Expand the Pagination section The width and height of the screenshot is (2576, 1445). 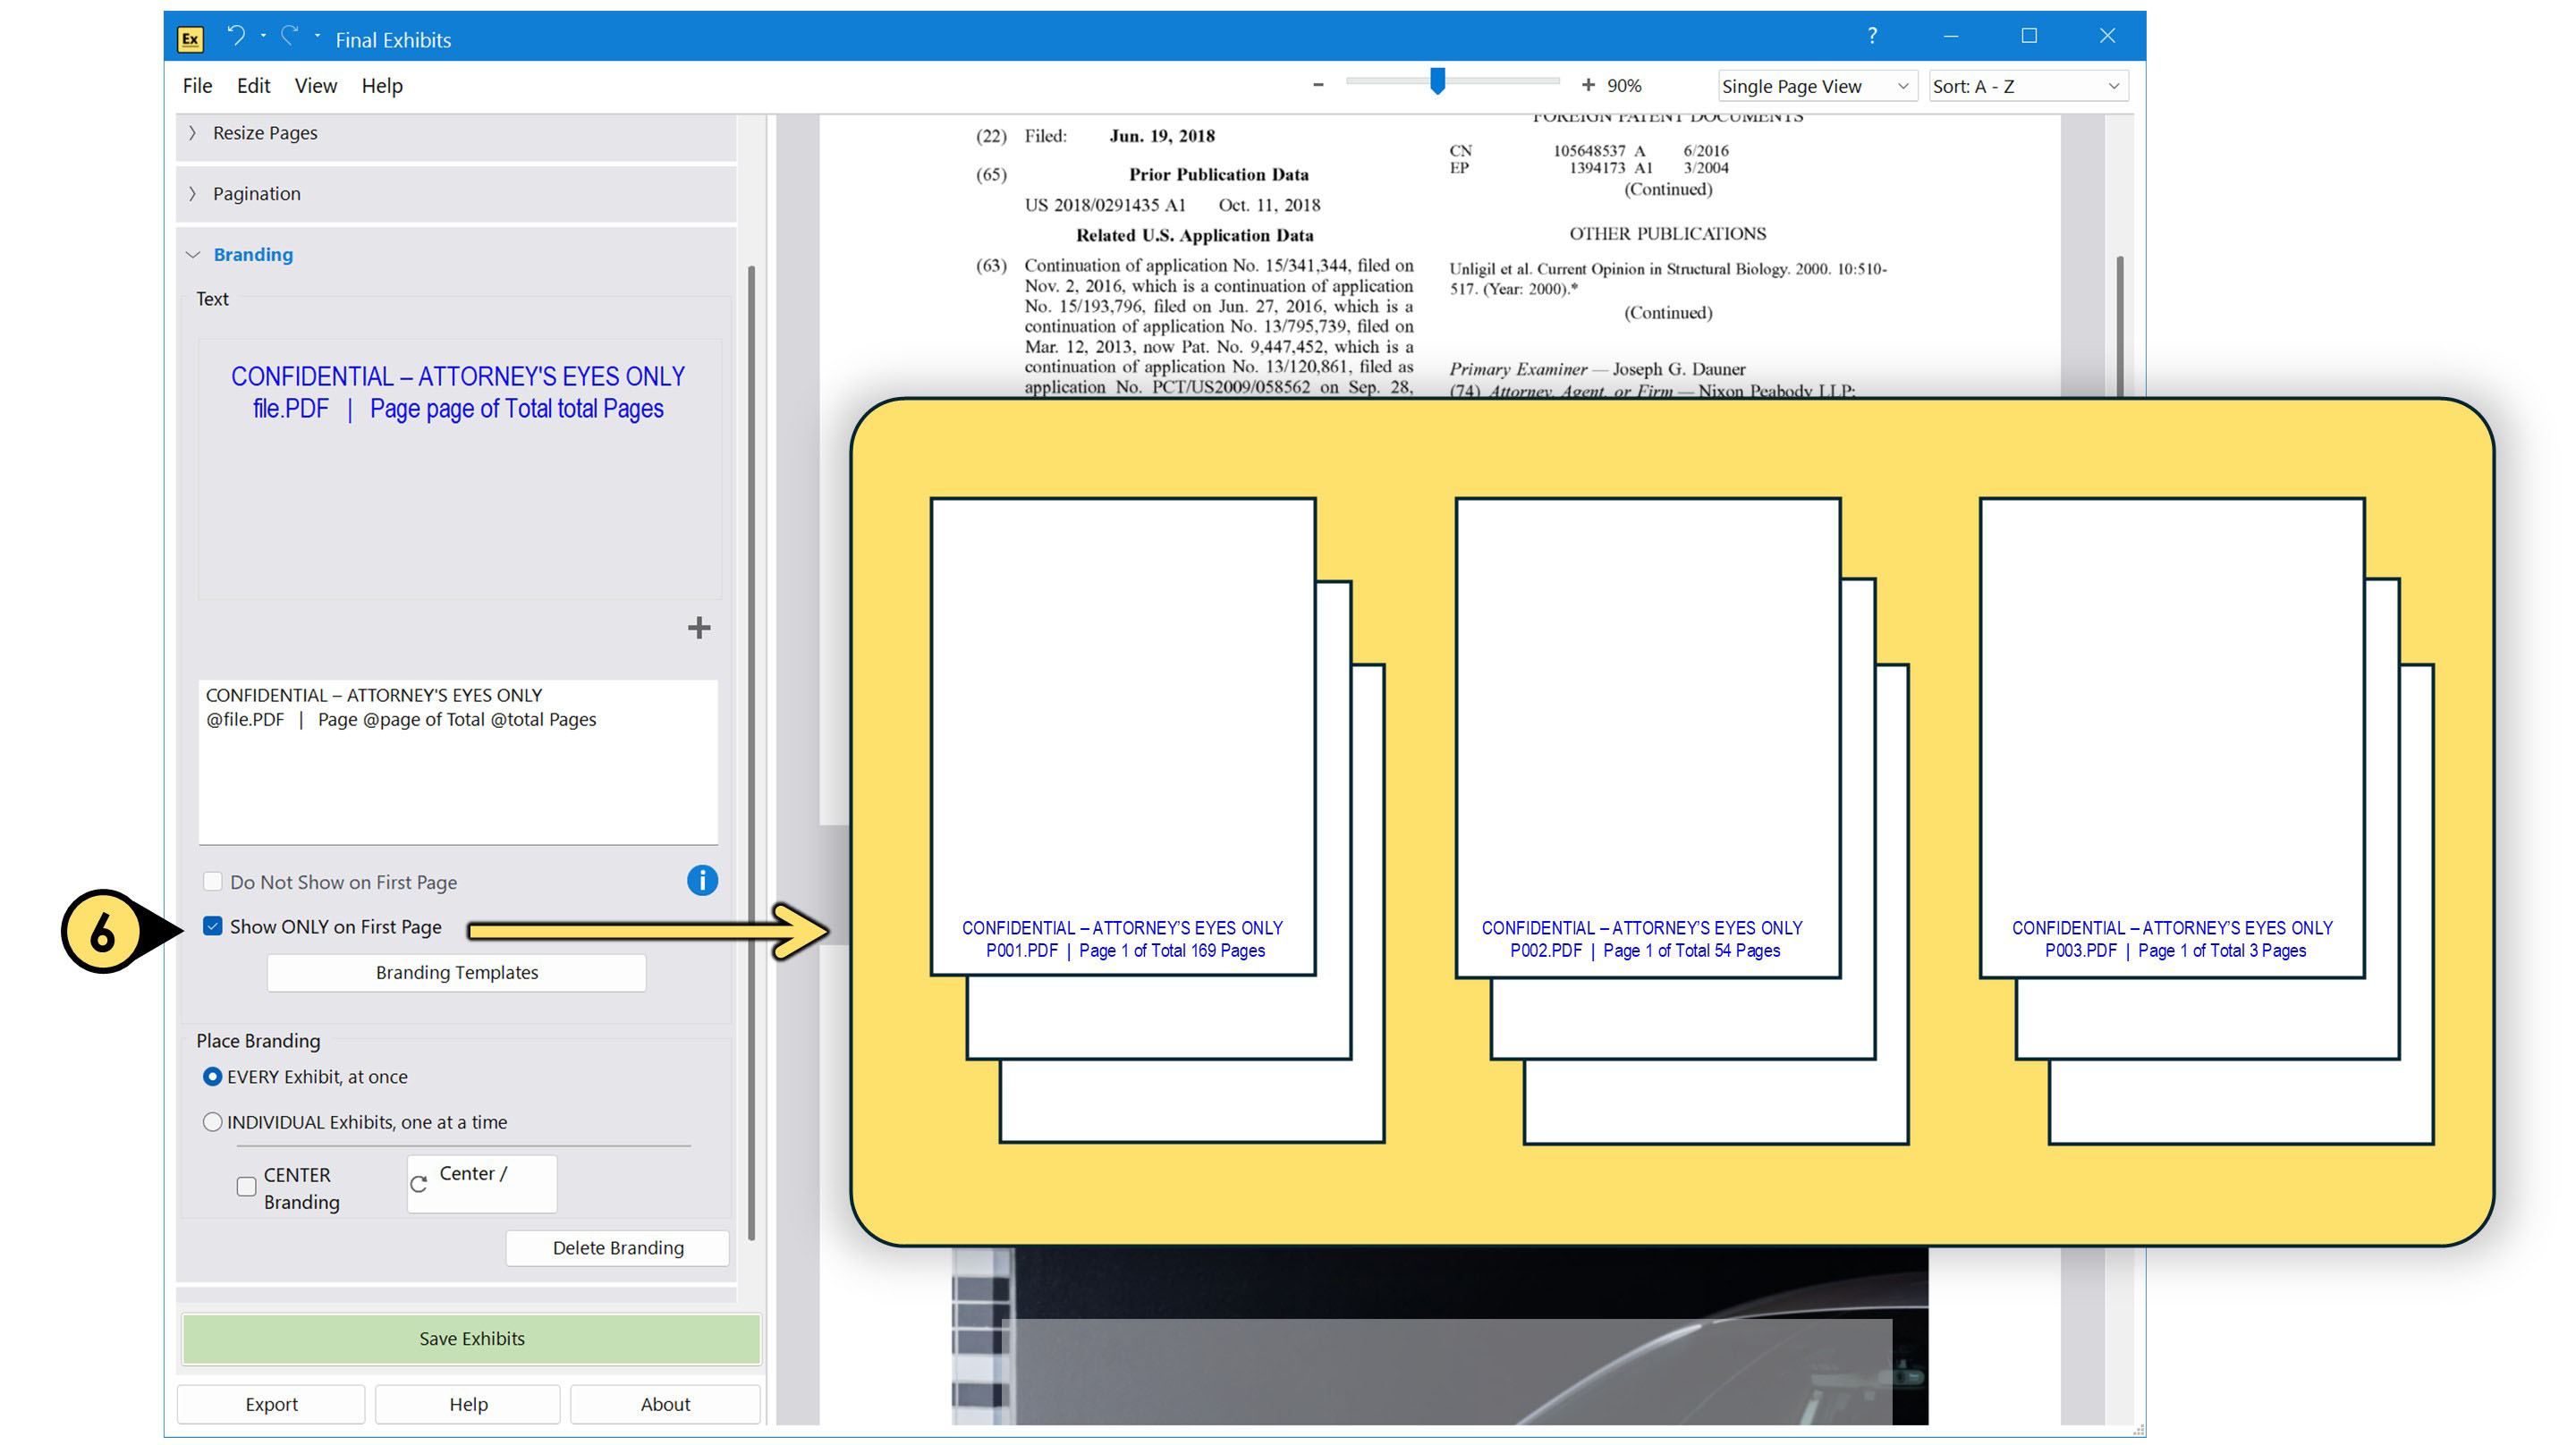456,194
